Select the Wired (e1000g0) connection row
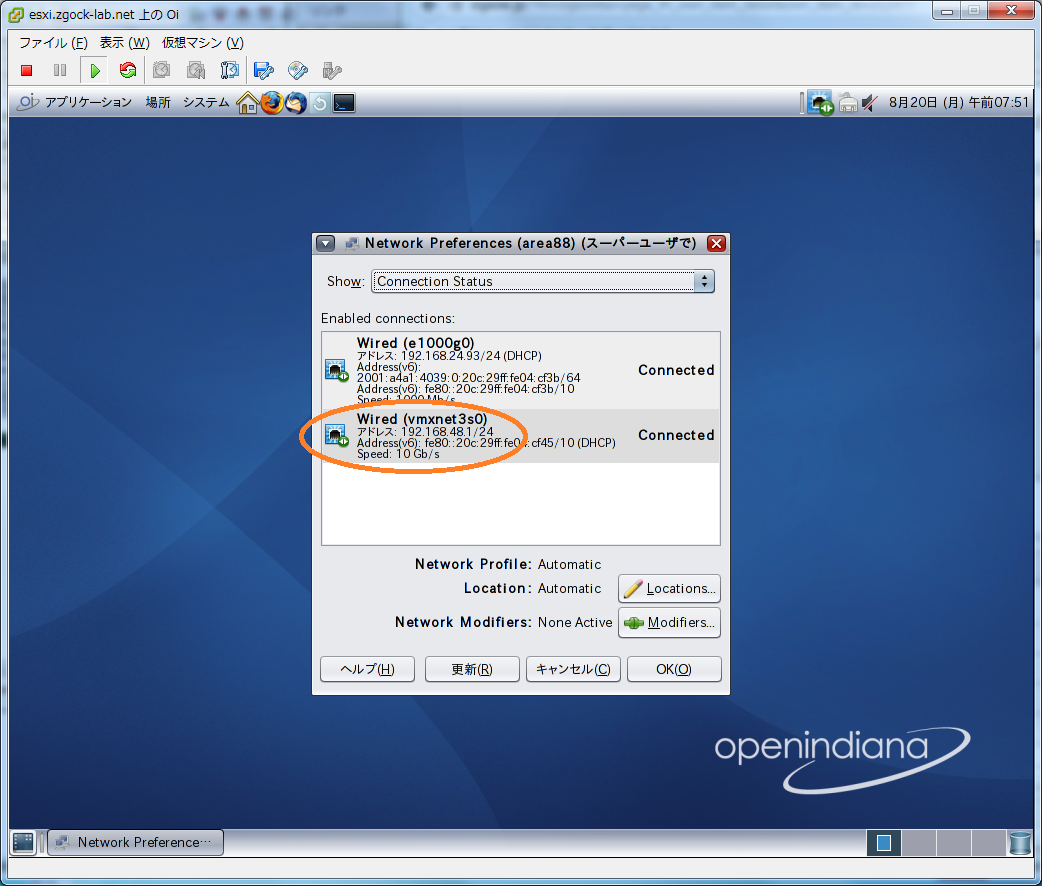The image size is (1042, 886). (x=520, y=370)
